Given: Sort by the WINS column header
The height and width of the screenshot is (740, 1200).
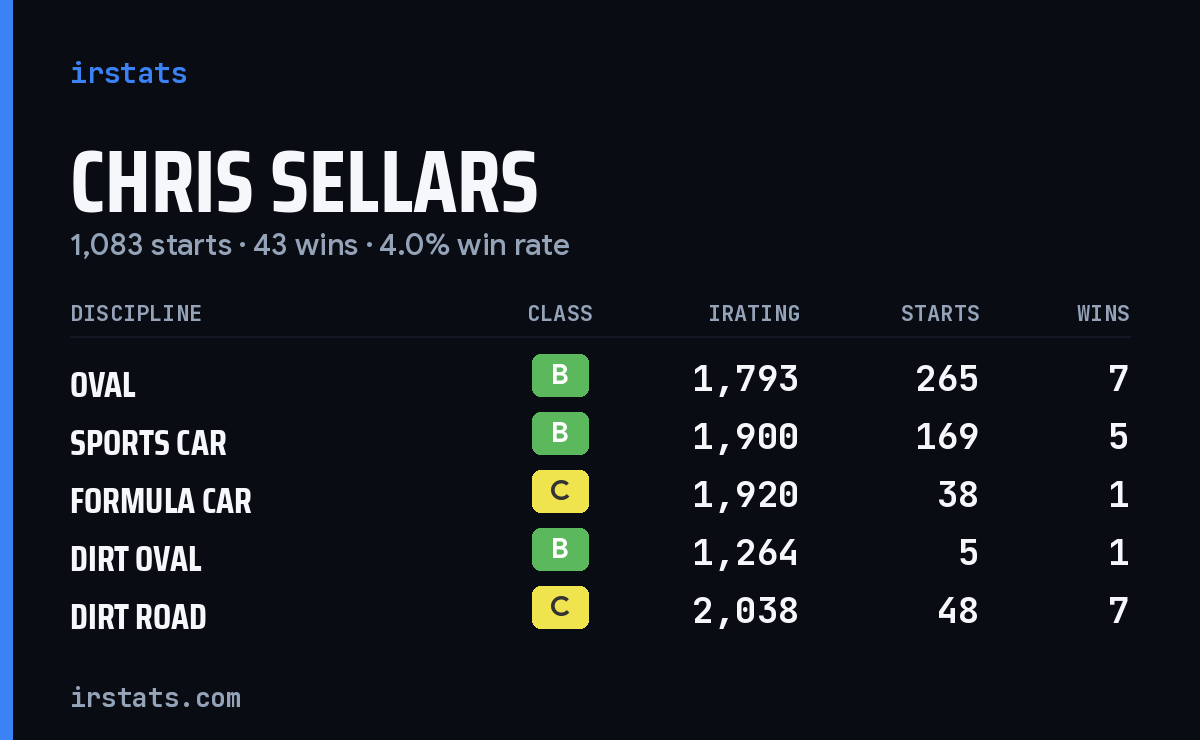Looking at the screenshot, I should click(x=1103, y=314).
